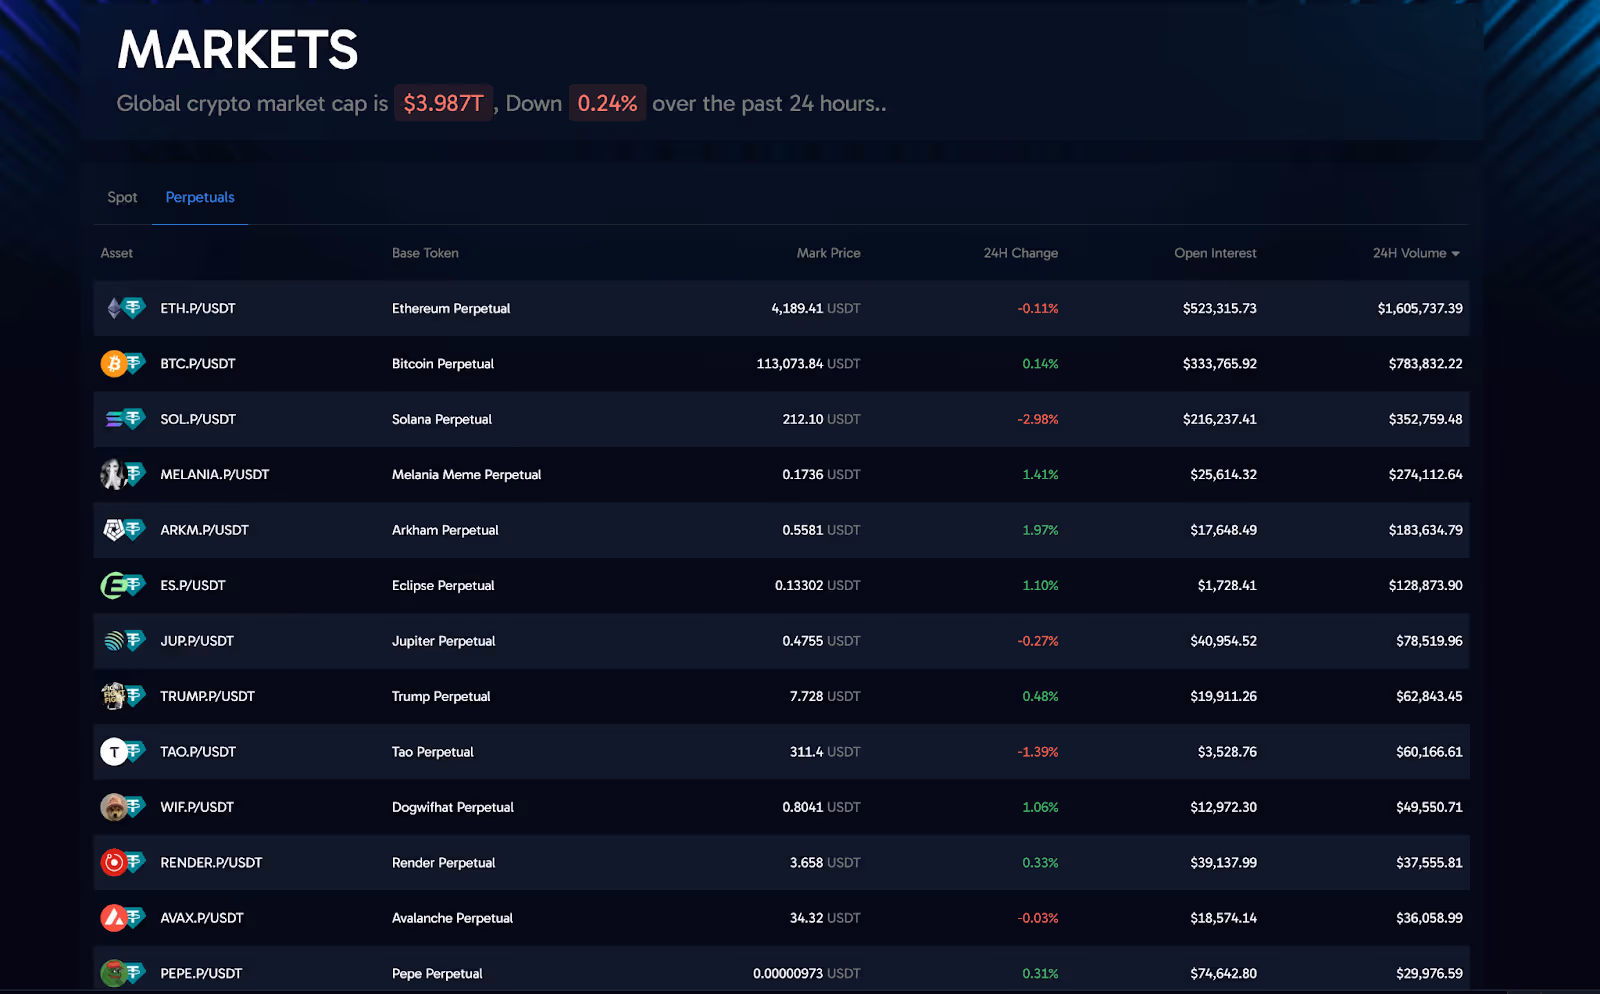Click the 0.24% market change badge
Screen dimensions: 1600x994
tap(607, 103)
